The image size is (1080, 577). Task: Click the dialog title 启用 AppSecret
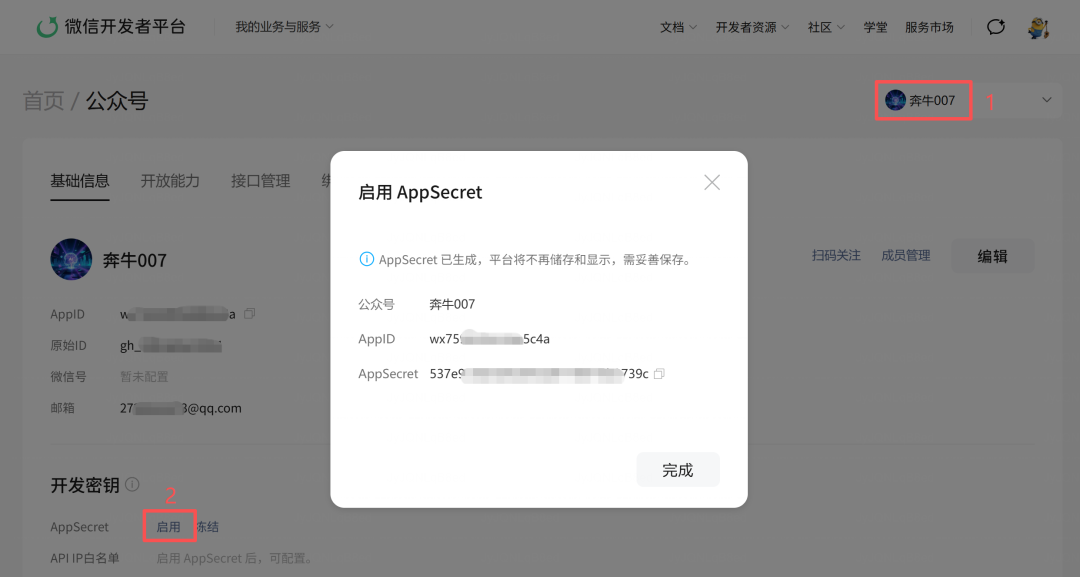pyautogui.click(x=420, y=192)
